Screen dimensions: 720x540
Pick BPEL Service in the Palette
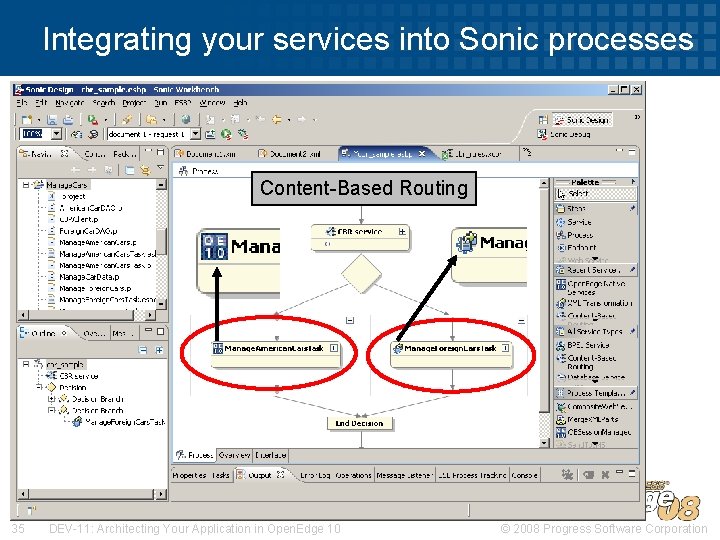pyautogui.click(x=583, y=345)
